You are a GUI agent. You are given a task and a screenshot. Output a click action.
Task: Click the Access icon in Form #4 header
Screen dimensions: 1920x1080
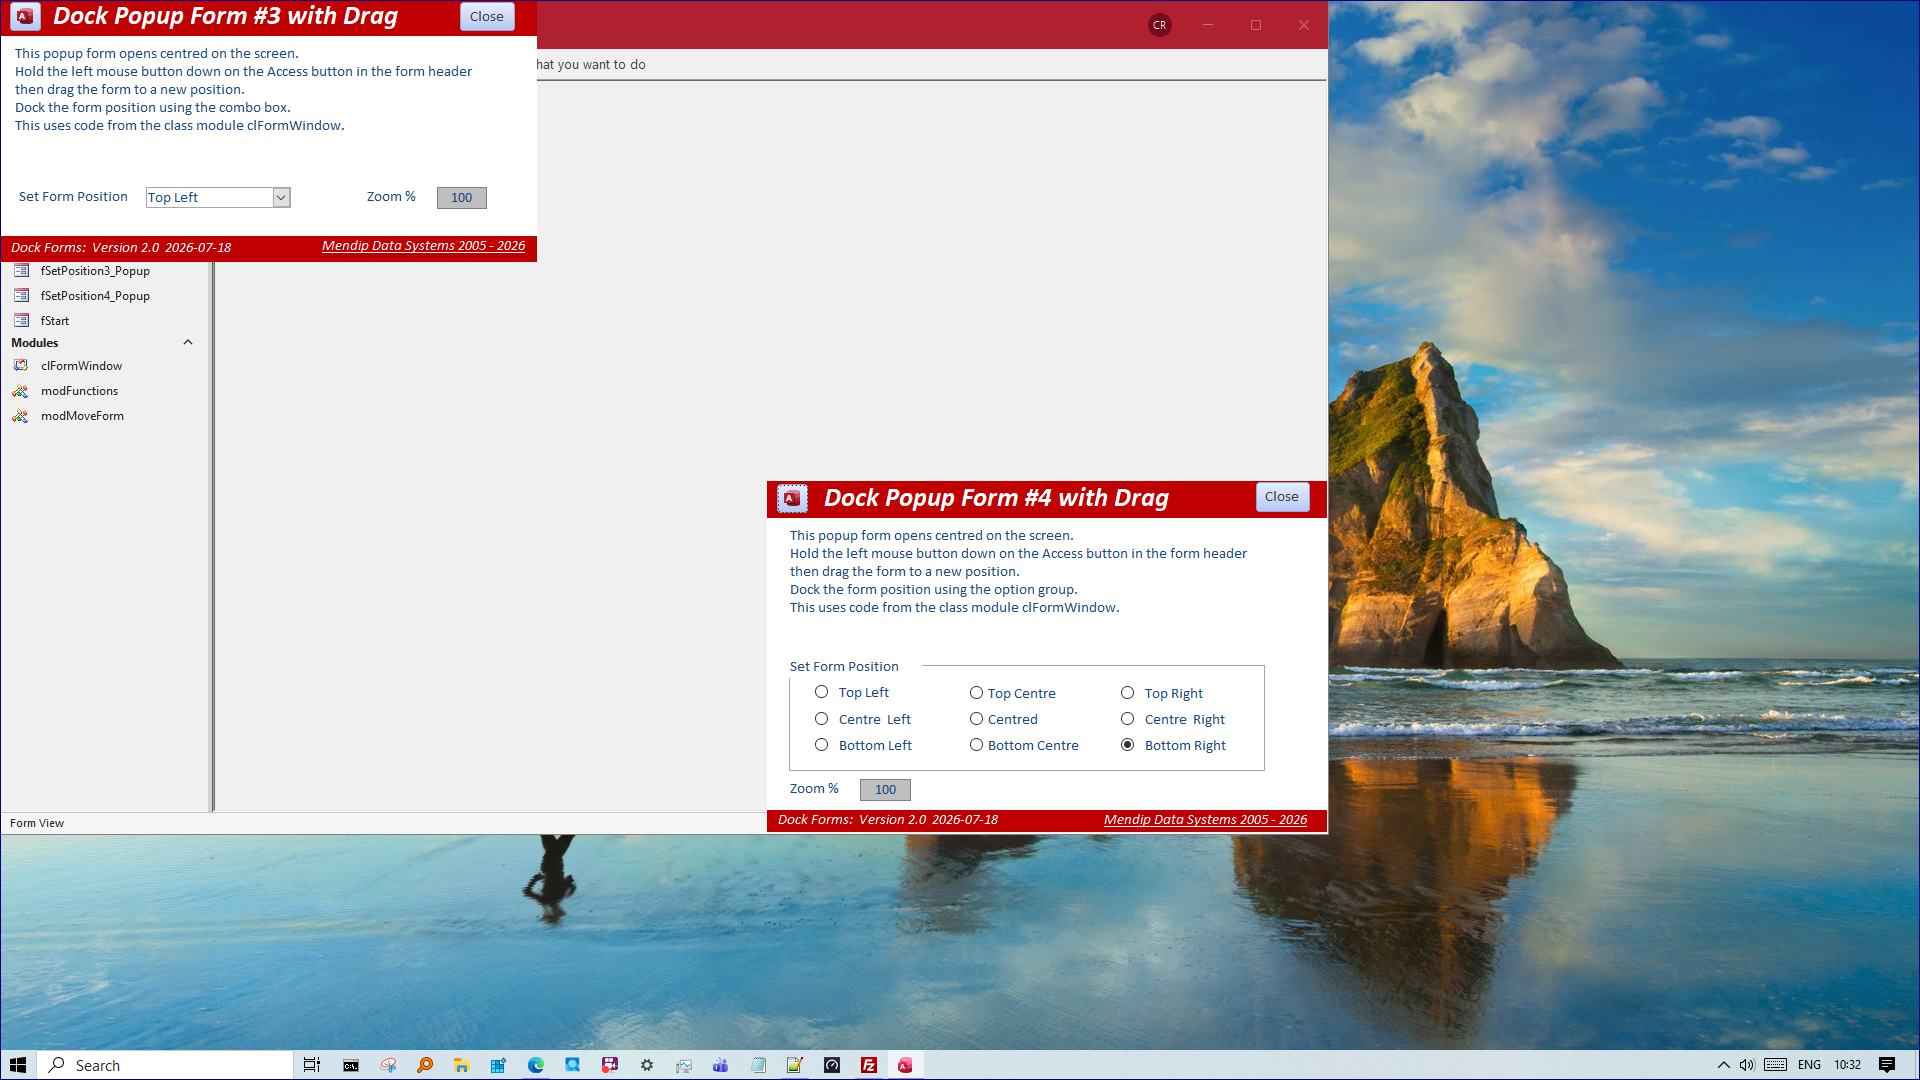click(x=792, y=498)
